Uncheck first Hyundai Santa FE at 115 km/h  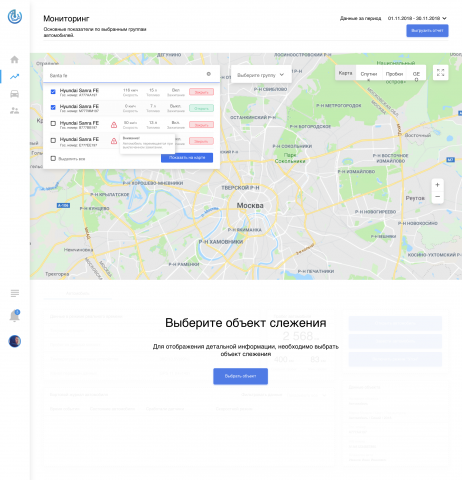click(53, 92)
